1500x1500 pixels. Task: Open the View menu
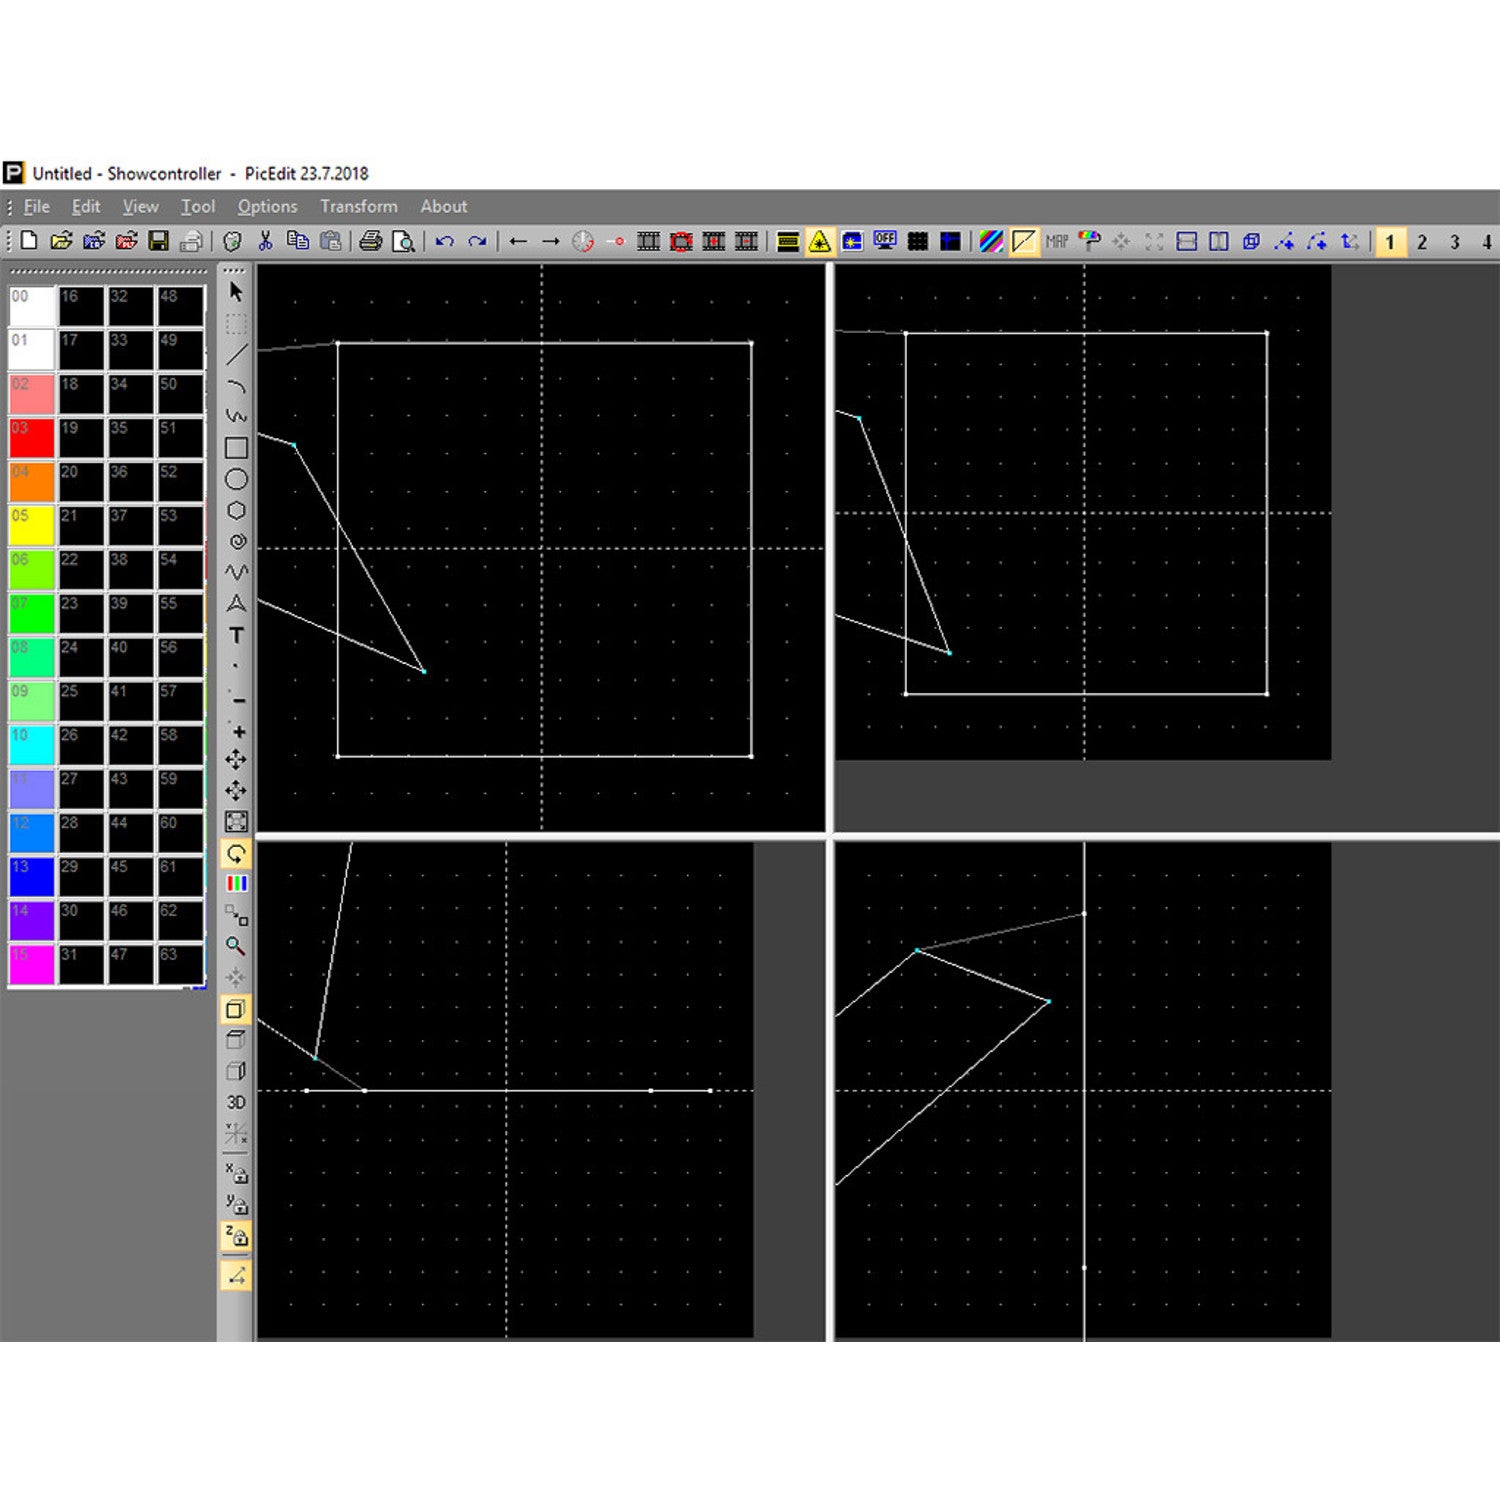[x=141, y=207]
